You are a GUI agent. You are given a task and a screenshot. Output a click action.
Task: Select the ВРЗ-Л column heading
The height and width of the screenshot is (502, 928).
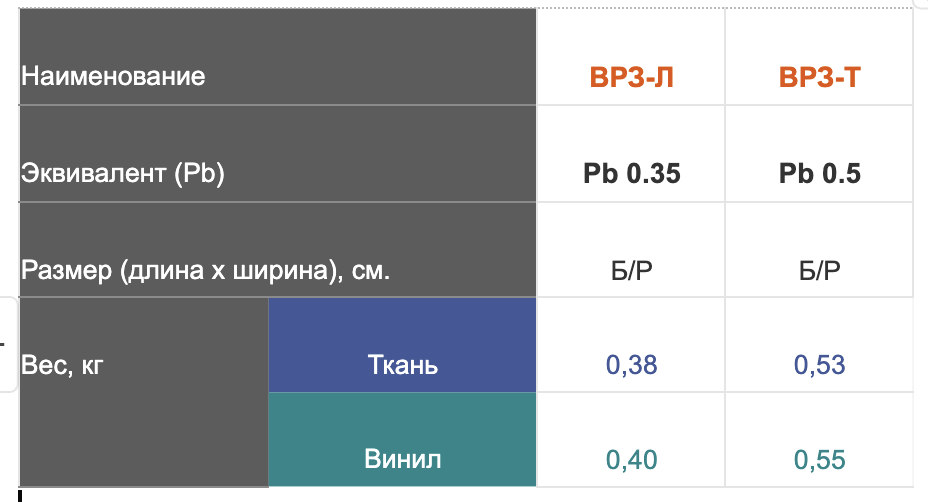(x=631, y=77)
